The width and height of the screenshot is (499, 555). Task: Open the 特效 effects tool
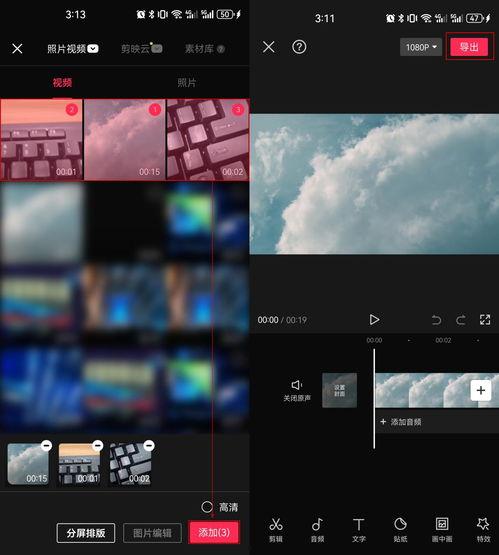[483, 530]
